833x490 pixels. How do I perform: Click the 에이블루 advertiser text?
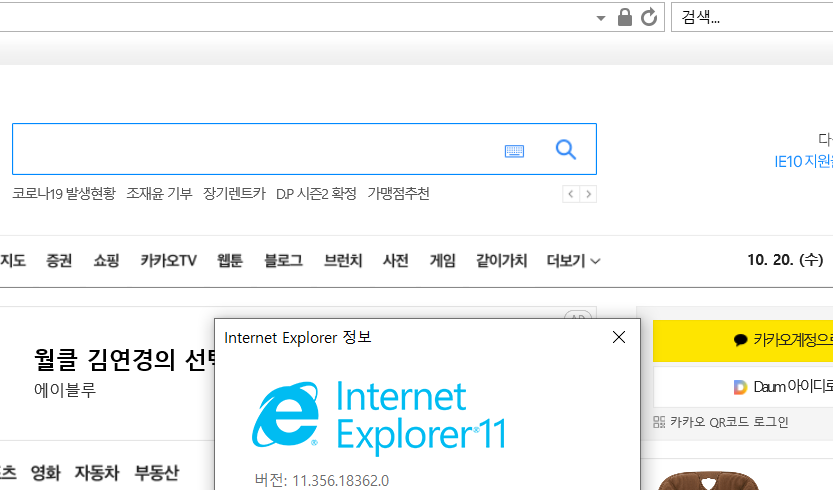[x=65, y=390]
